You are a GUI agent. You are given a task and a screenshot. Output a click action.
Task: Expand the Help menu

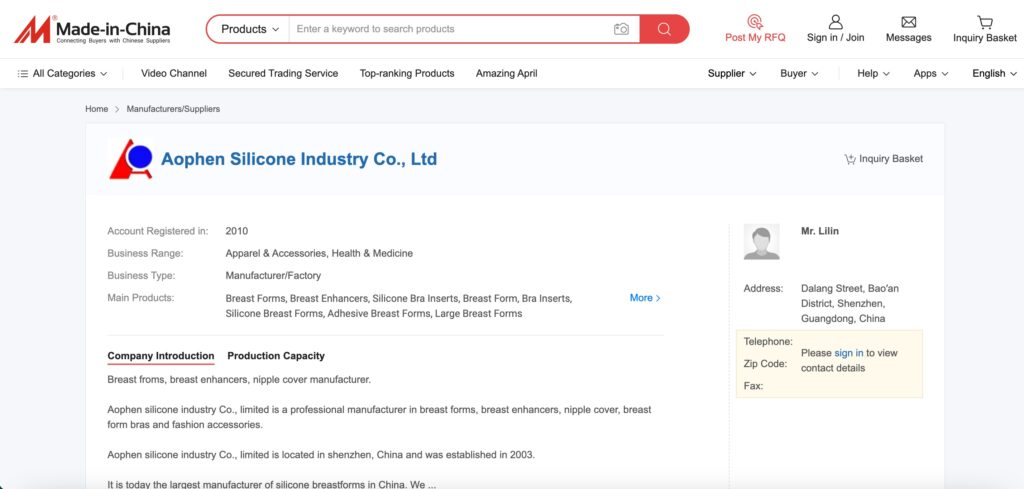(x=873, y=74)
